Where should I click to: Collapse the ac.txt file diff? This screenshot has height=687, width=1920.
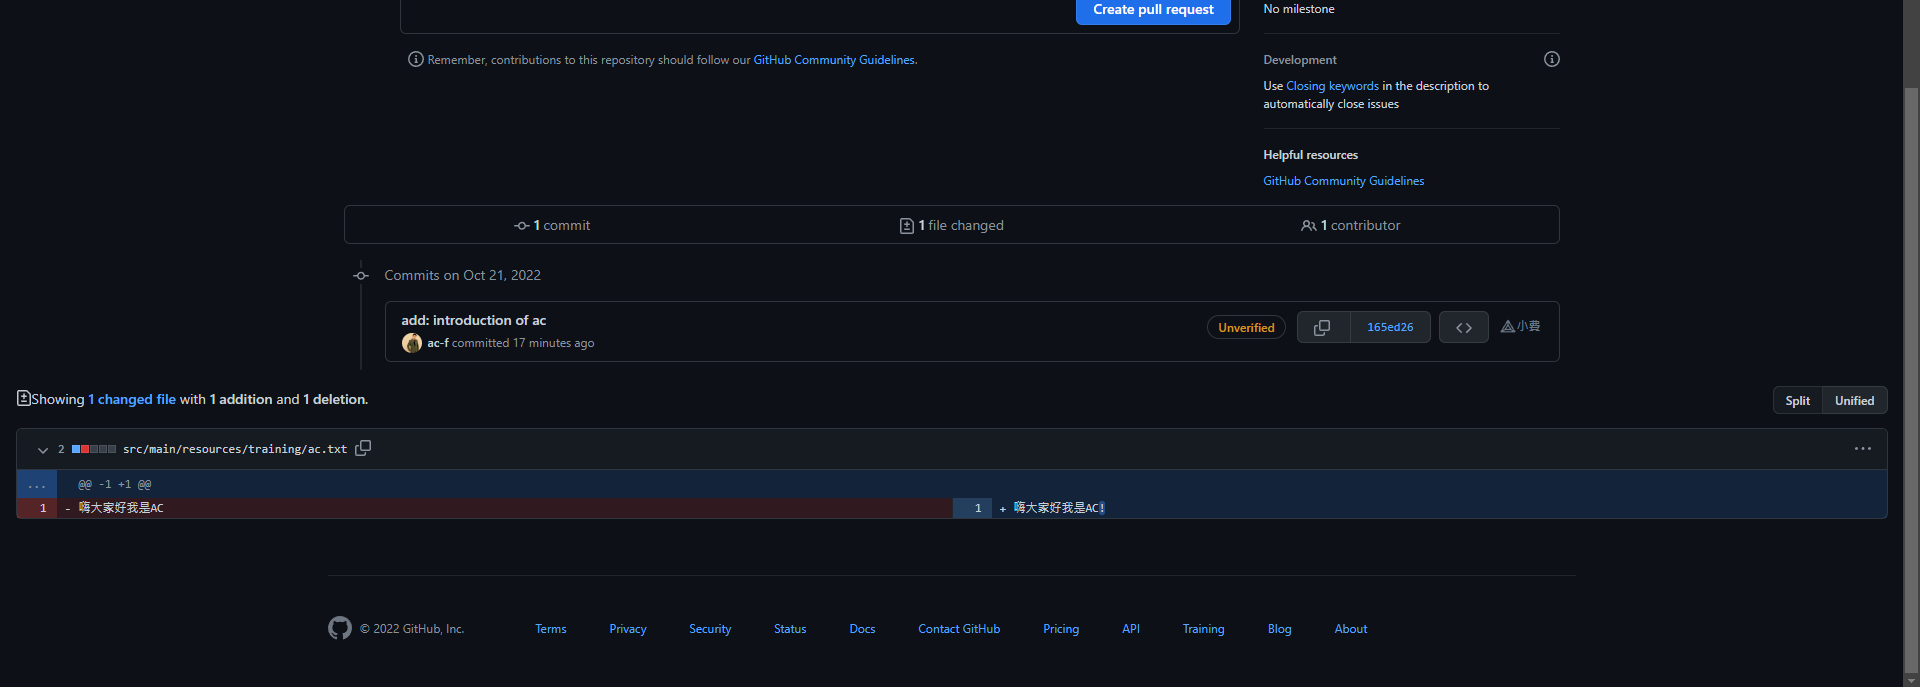43,450
